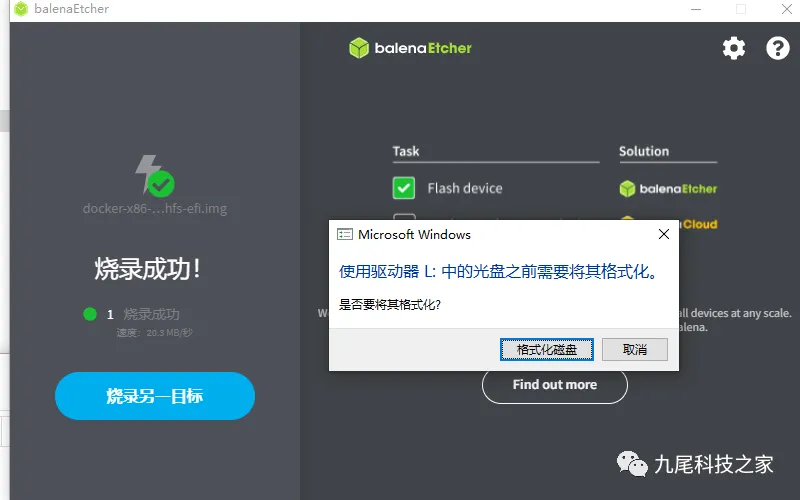Click the green status dot beside 烧录成功
The height and width of the screenshot is (500, 800).
pos(90,314)
